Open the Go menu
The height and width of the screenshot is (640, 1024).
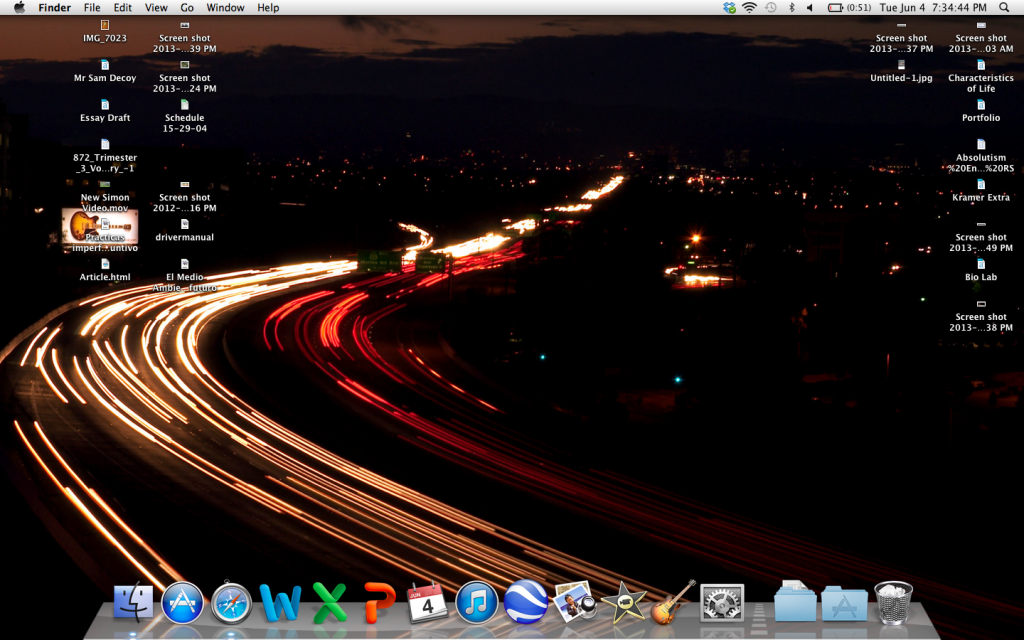pyautogui.click(x=187, y=7)
